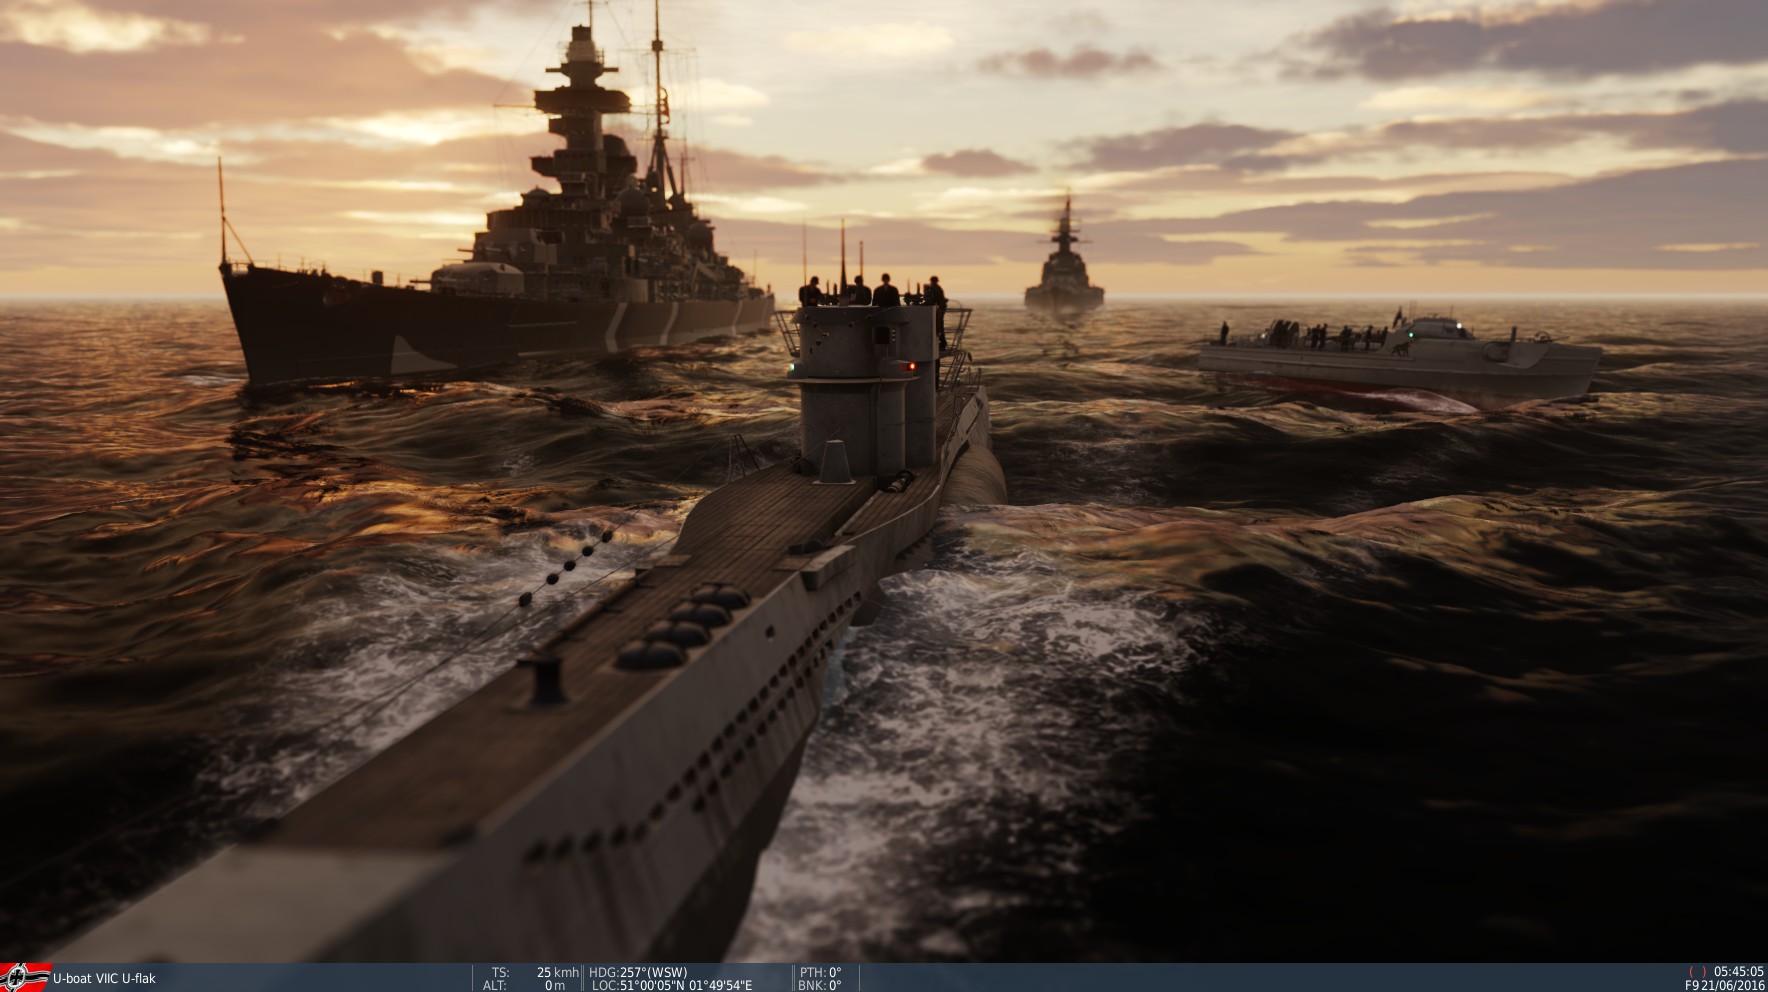Image resolution: width=1768 pixels, height=992 pixels.
Task: Click the mission date "21/06/2016"
Action: (1735, 985)
